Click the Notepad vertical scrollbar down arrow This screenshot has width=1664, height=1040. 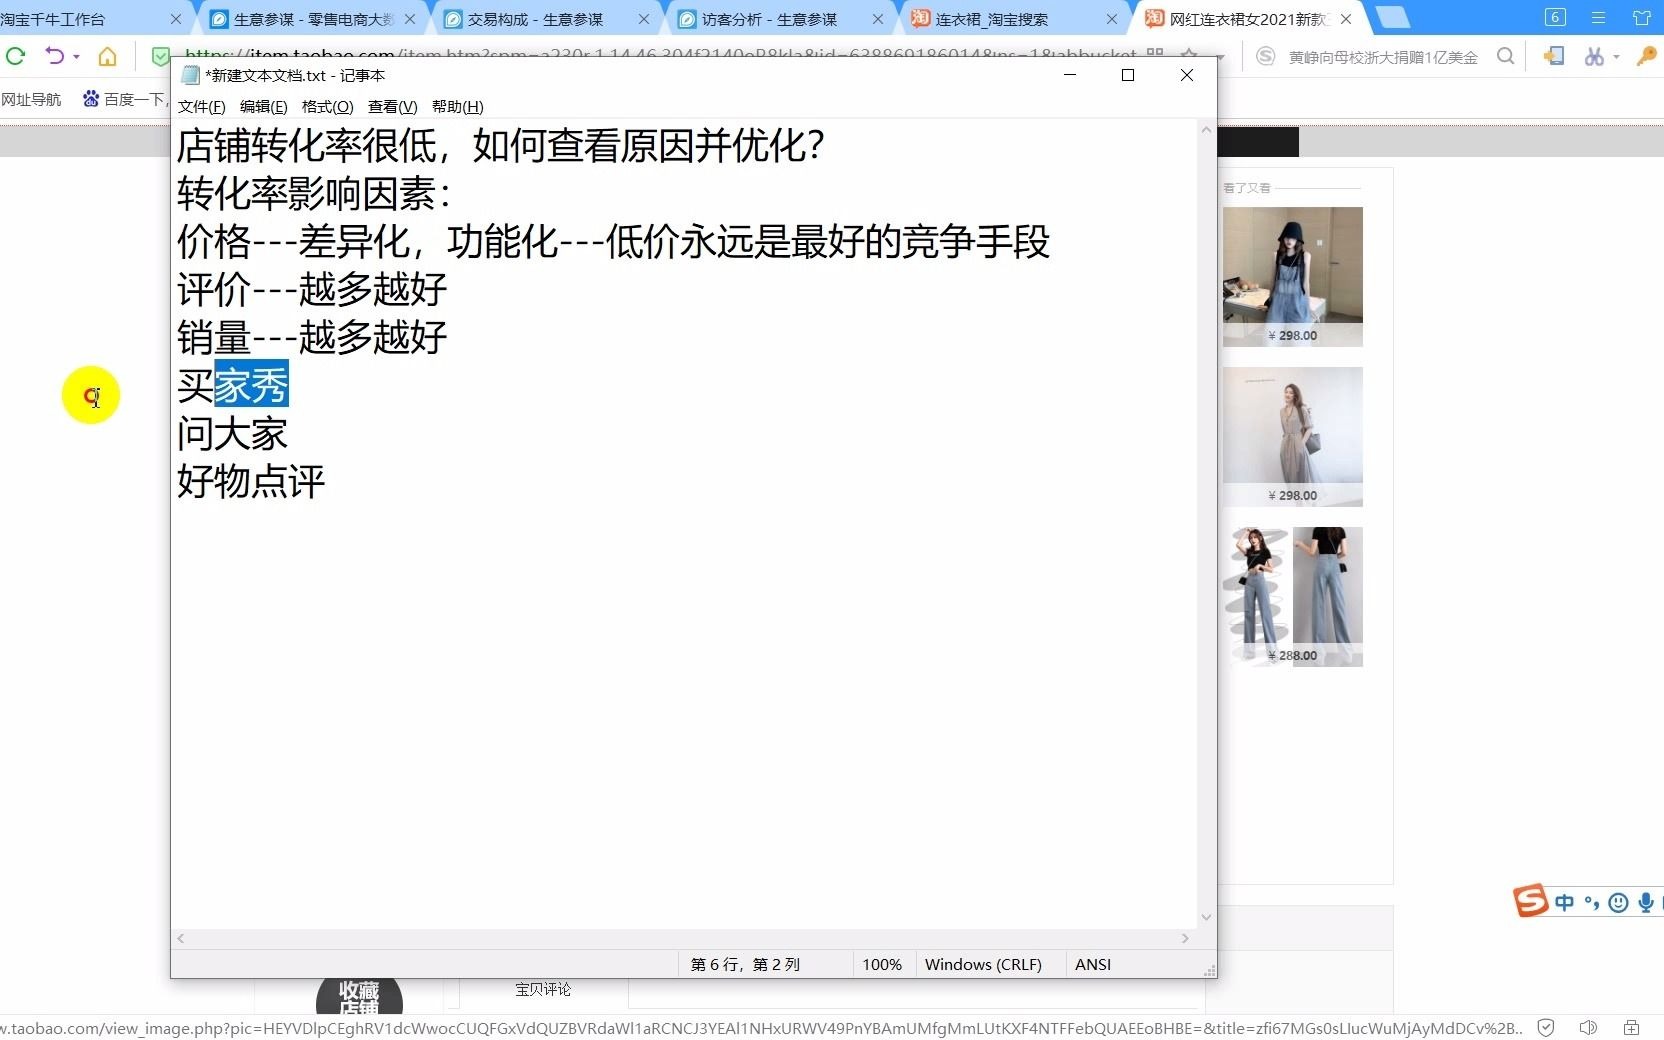pos(1206,918)
